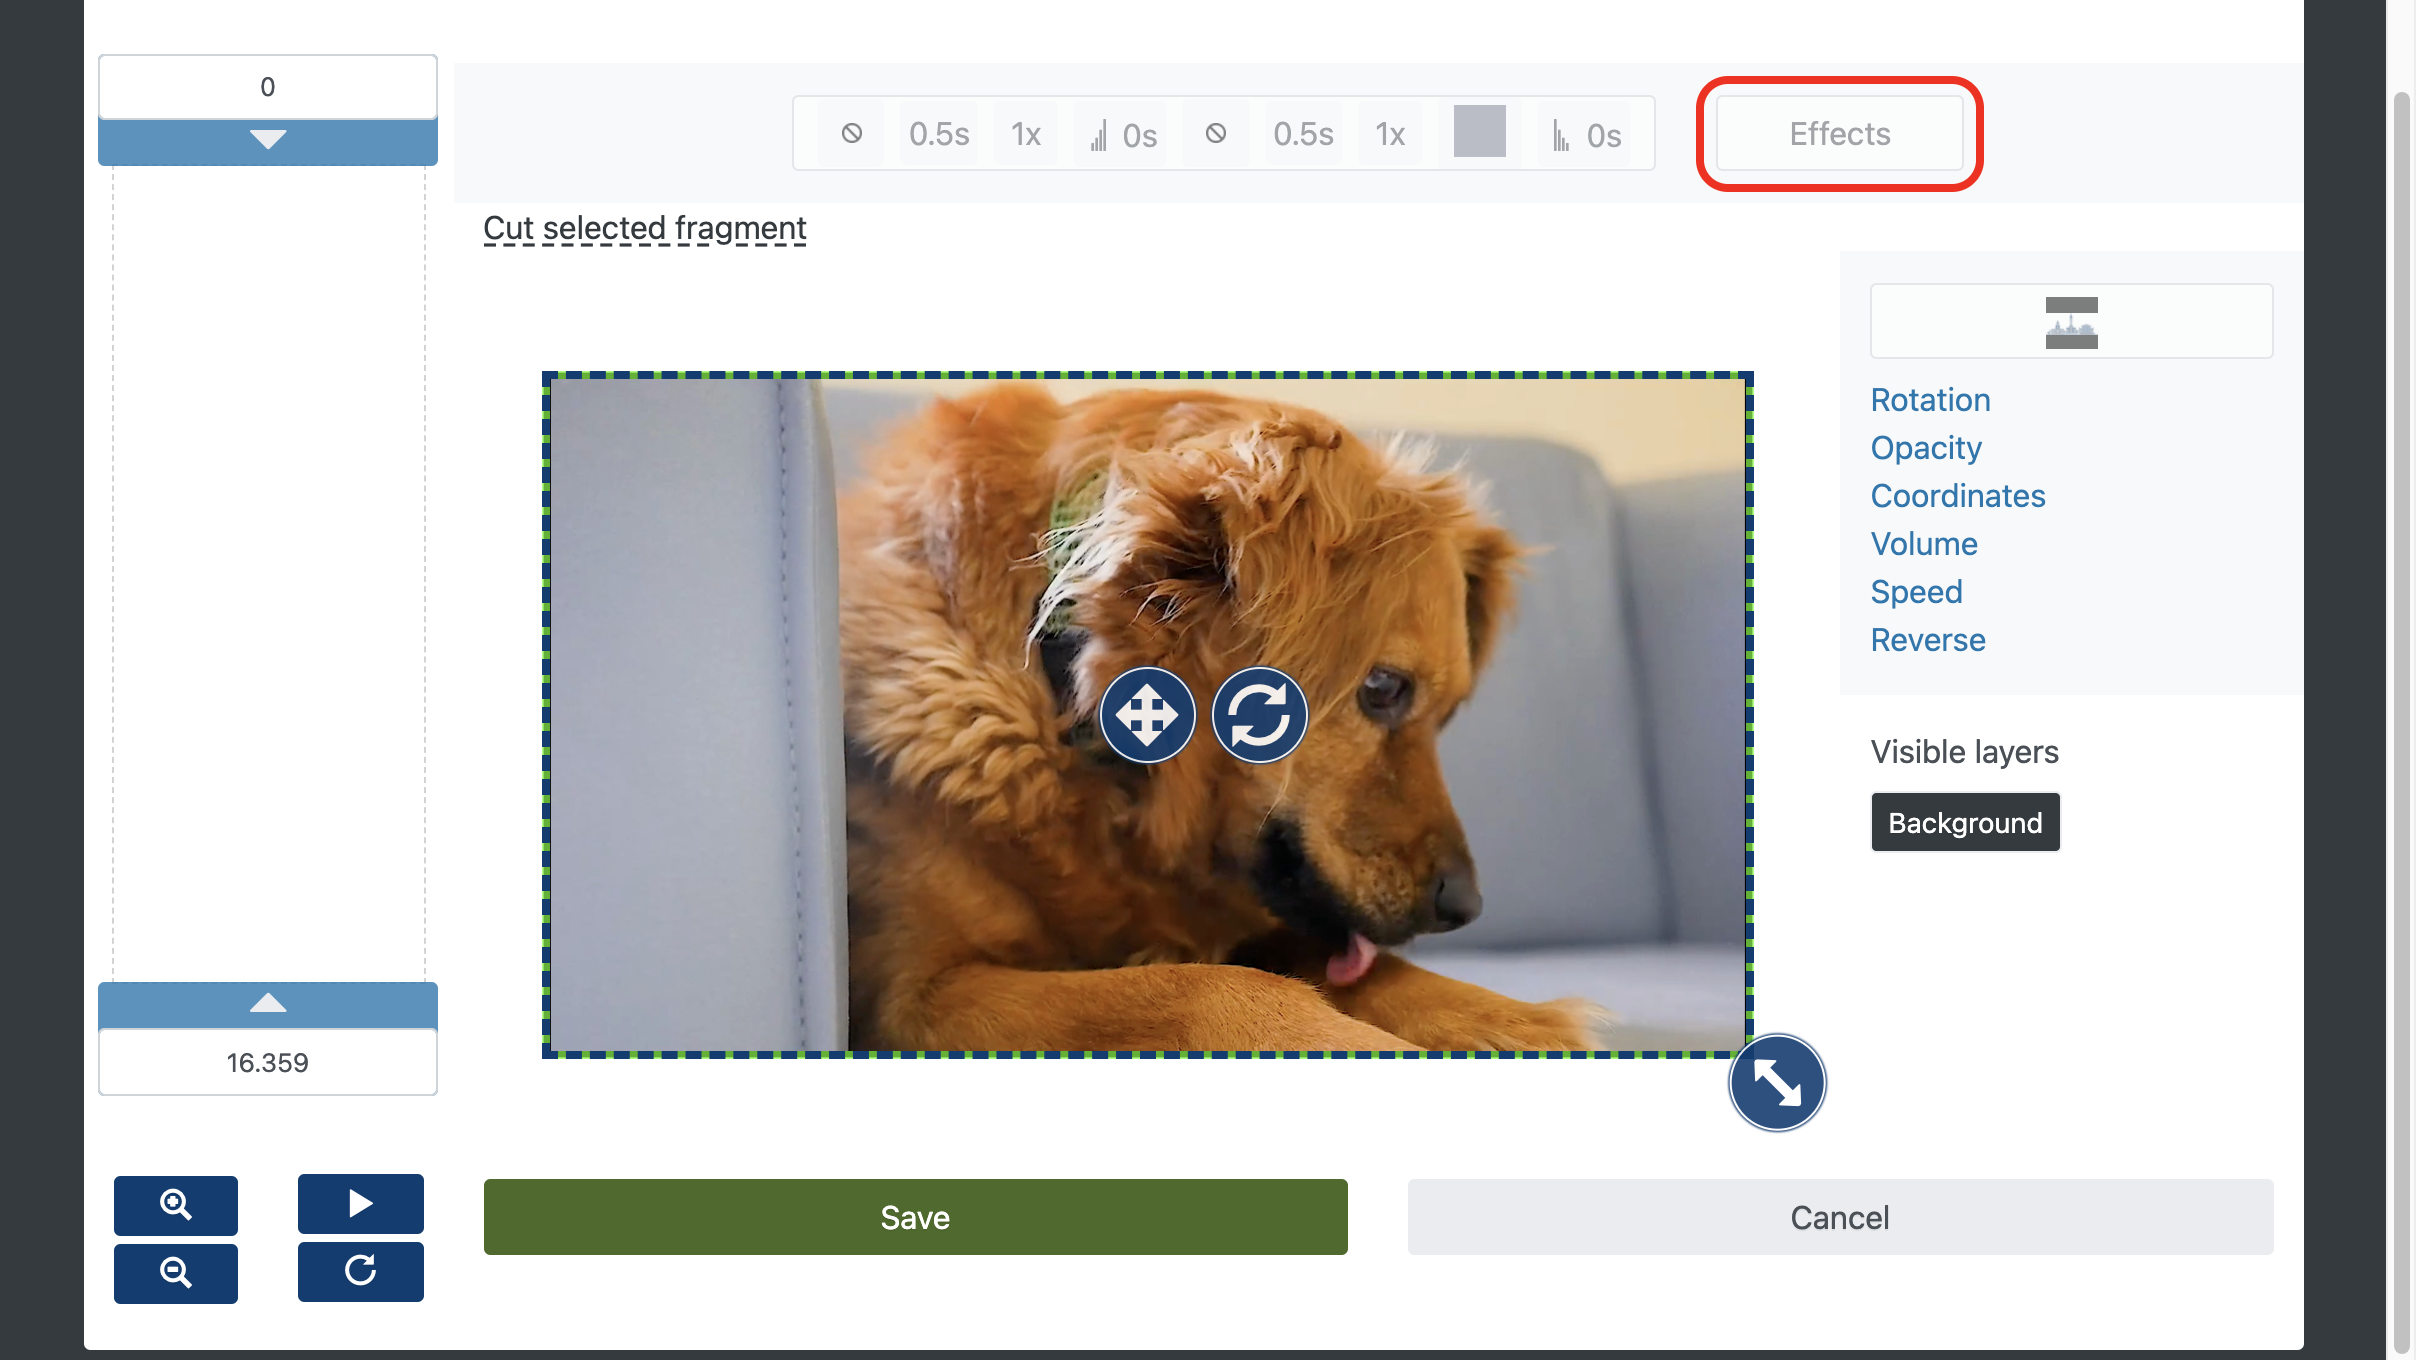The image size is (2416, 1360).
Task: Open the Reverse setting
Action: (x=1928, y=640)
